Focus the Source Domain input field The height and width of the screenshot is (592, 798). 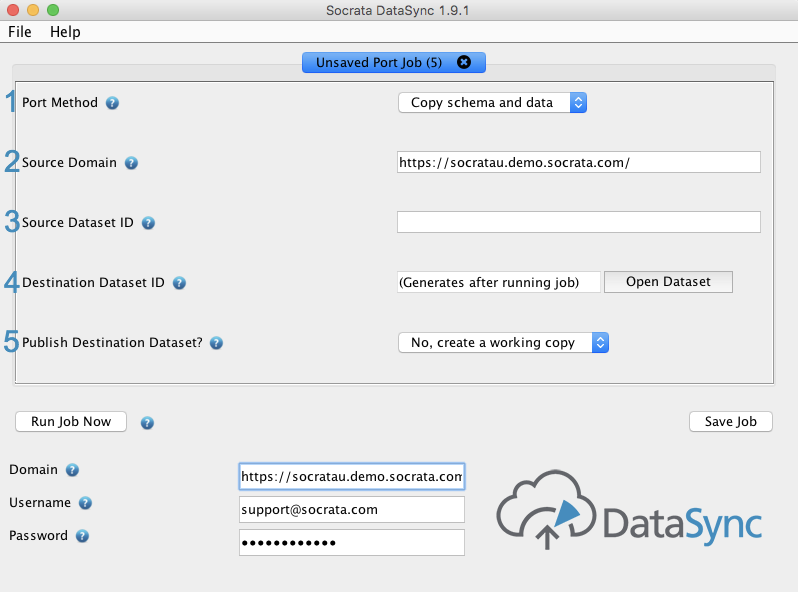(579, 162)
